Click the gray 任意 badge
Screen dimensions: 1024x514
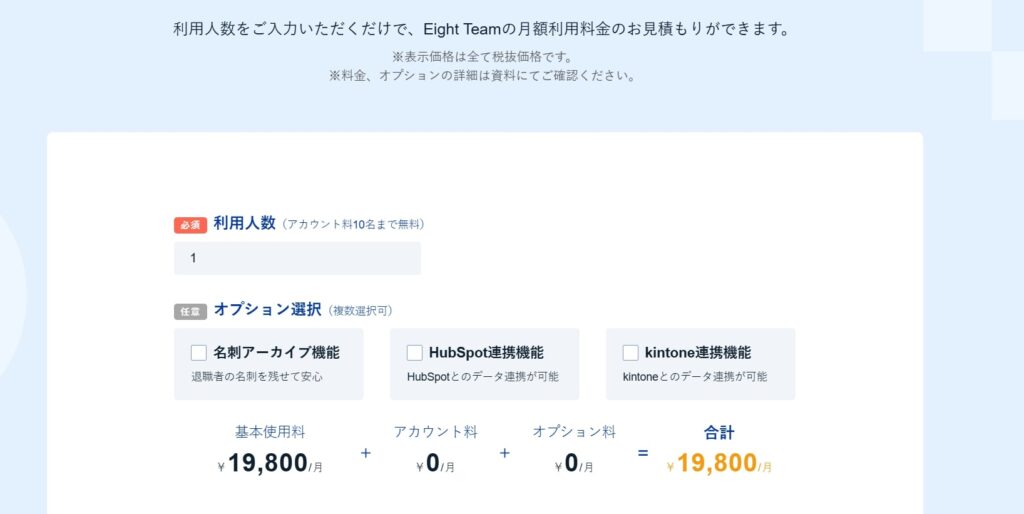190,311
